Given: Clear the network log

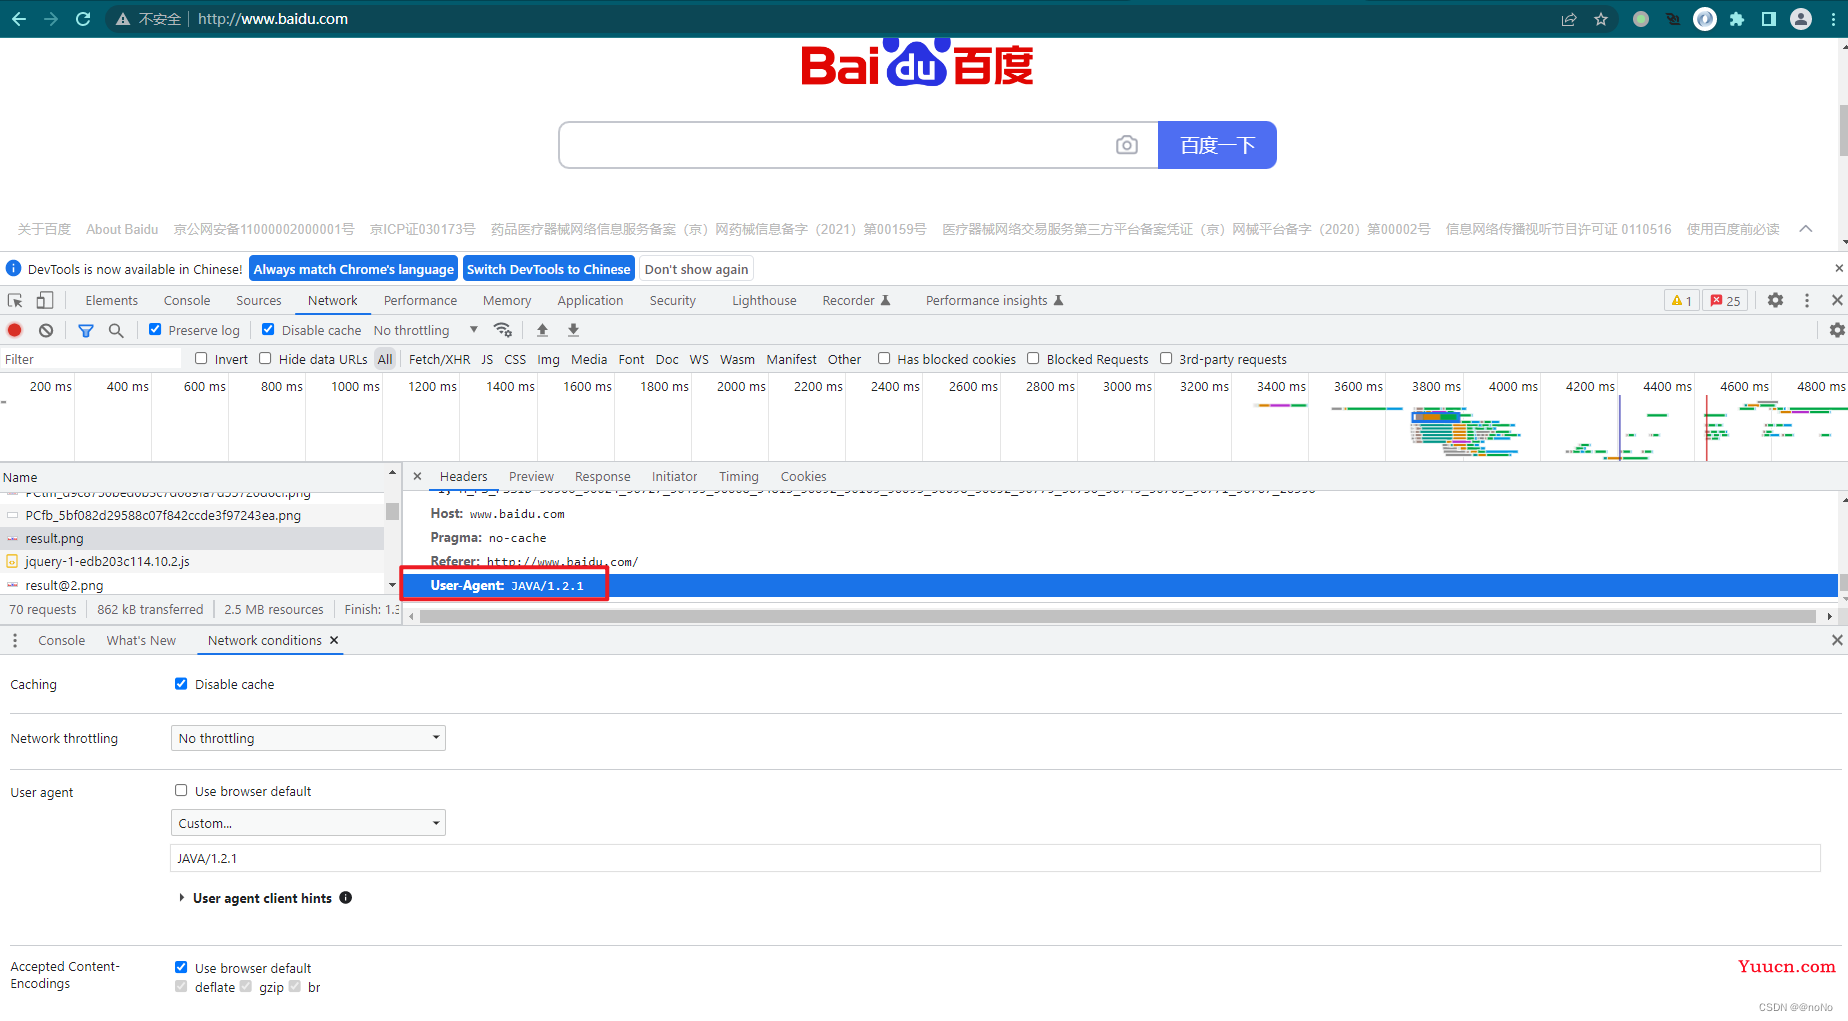Looking at the screenshot, I should [46, 330].
